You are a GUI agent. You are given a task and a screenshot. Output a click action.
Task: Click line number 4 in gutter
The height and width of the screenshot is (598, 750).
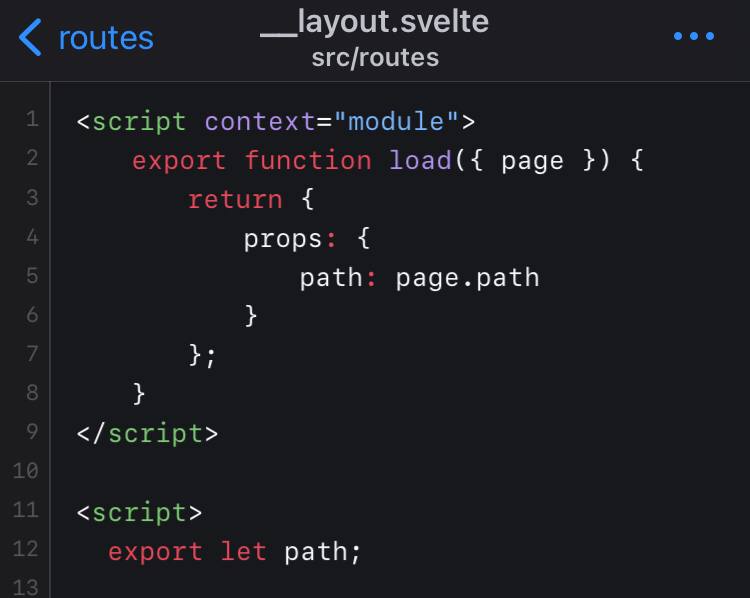32,237
